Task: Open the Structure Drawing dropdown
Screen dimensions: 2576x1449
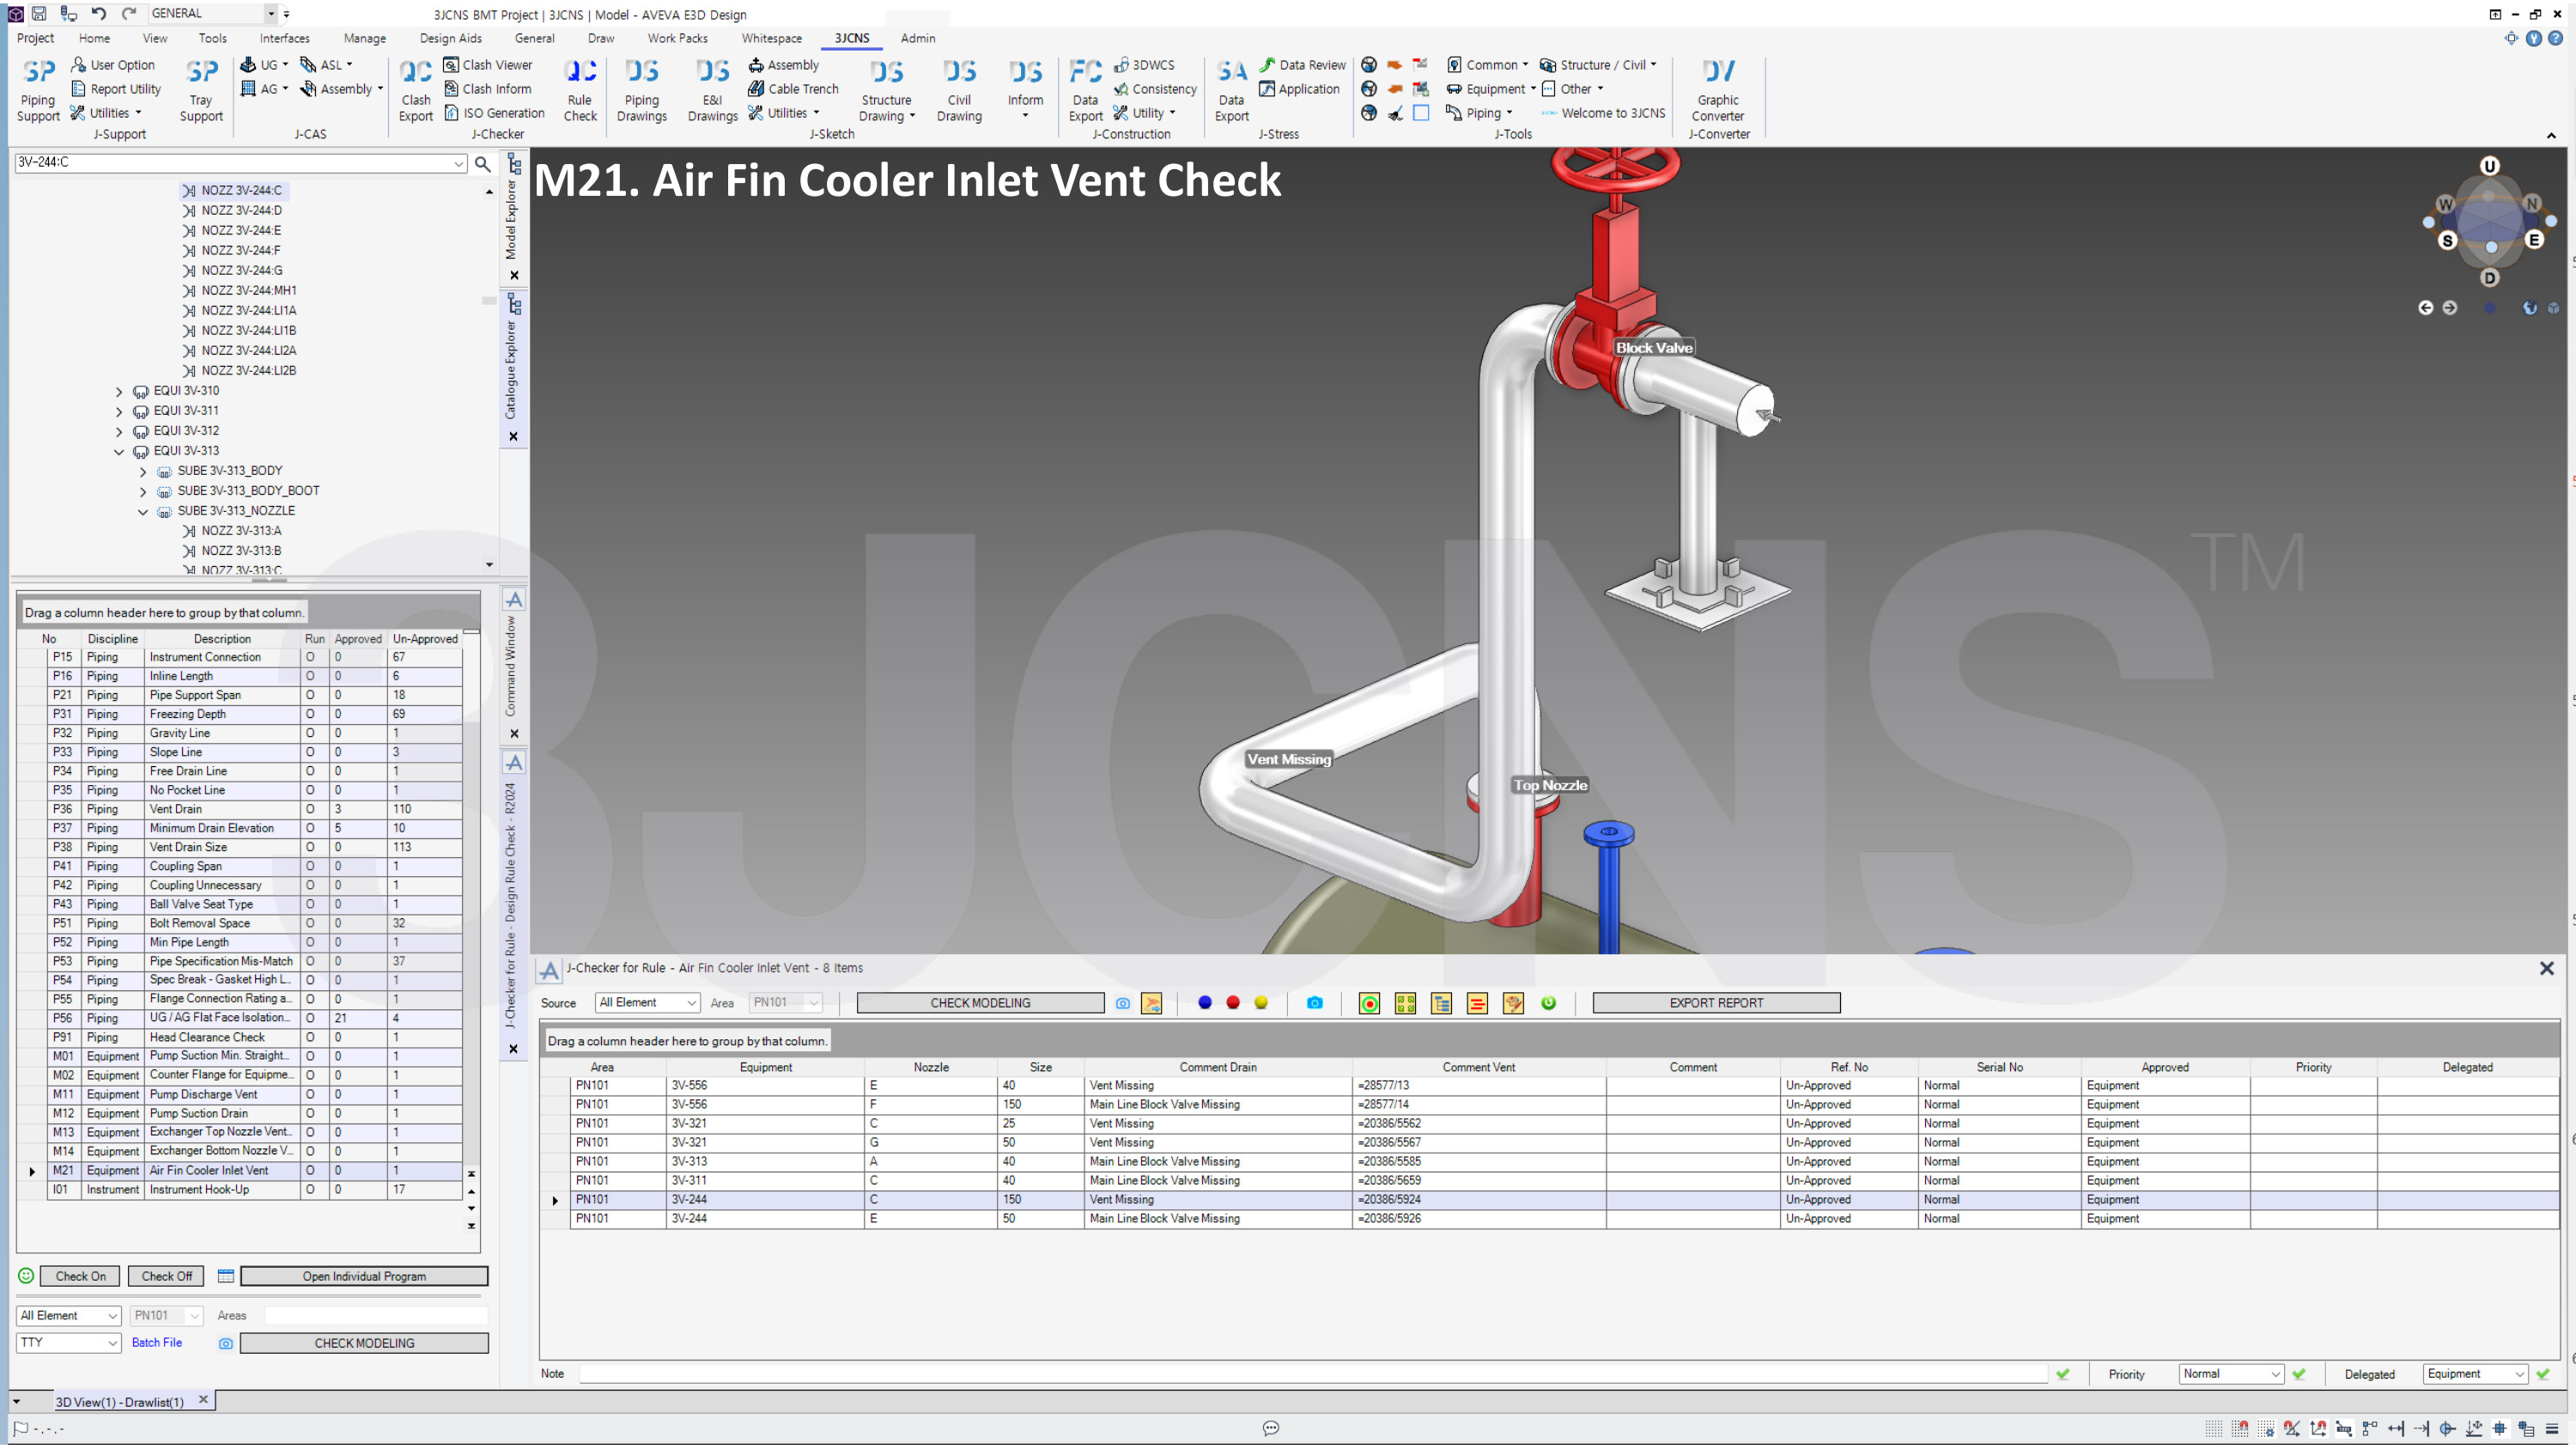Action: click(x=886, y=90)
